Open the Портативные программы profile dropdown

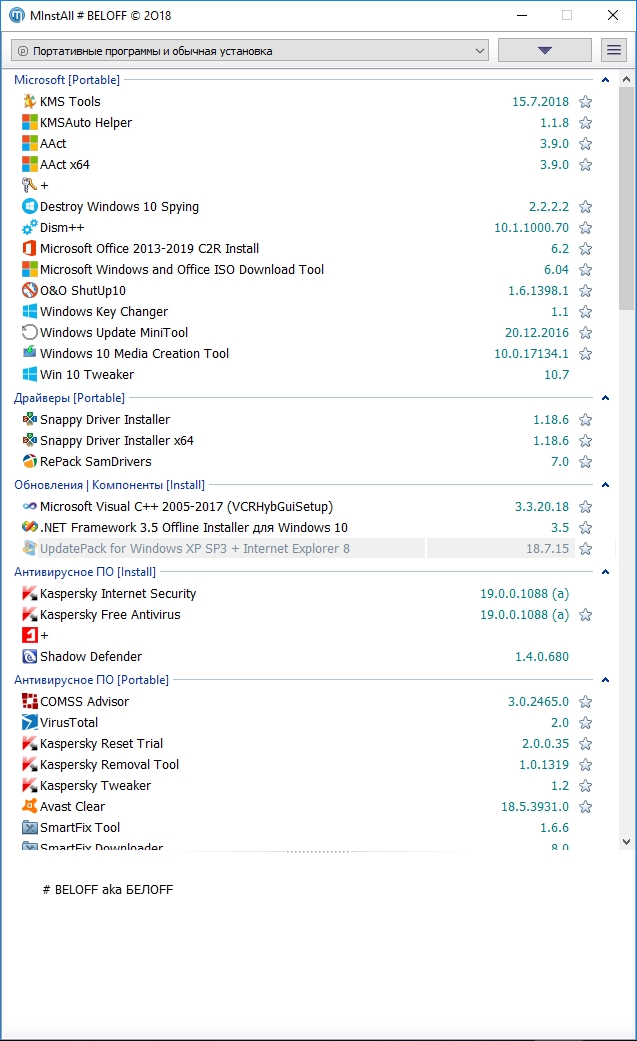250,50
